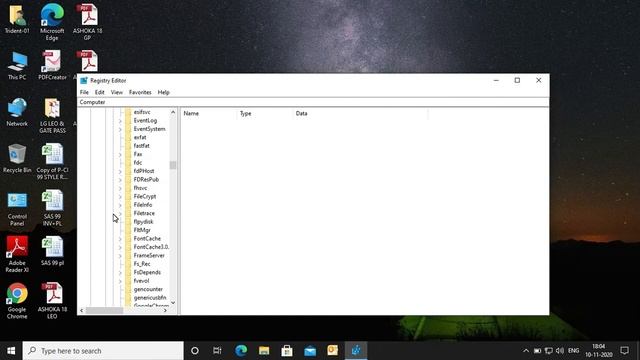Select the Fs_Rec key in the tree
Screen dimensions: 640x360
tap(142, 264)
